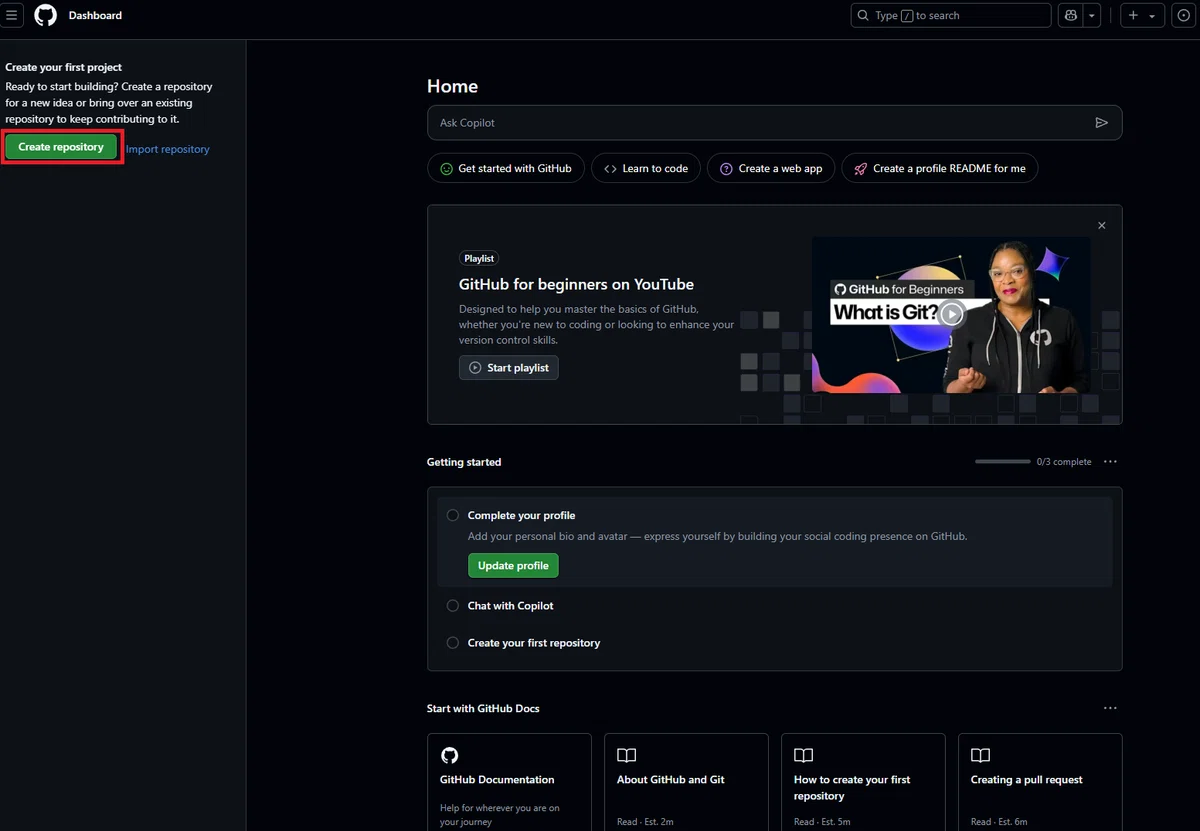The image size is (1200, 831).
Task: Open the GitHub Documentation card
Action: click(509, 782)
